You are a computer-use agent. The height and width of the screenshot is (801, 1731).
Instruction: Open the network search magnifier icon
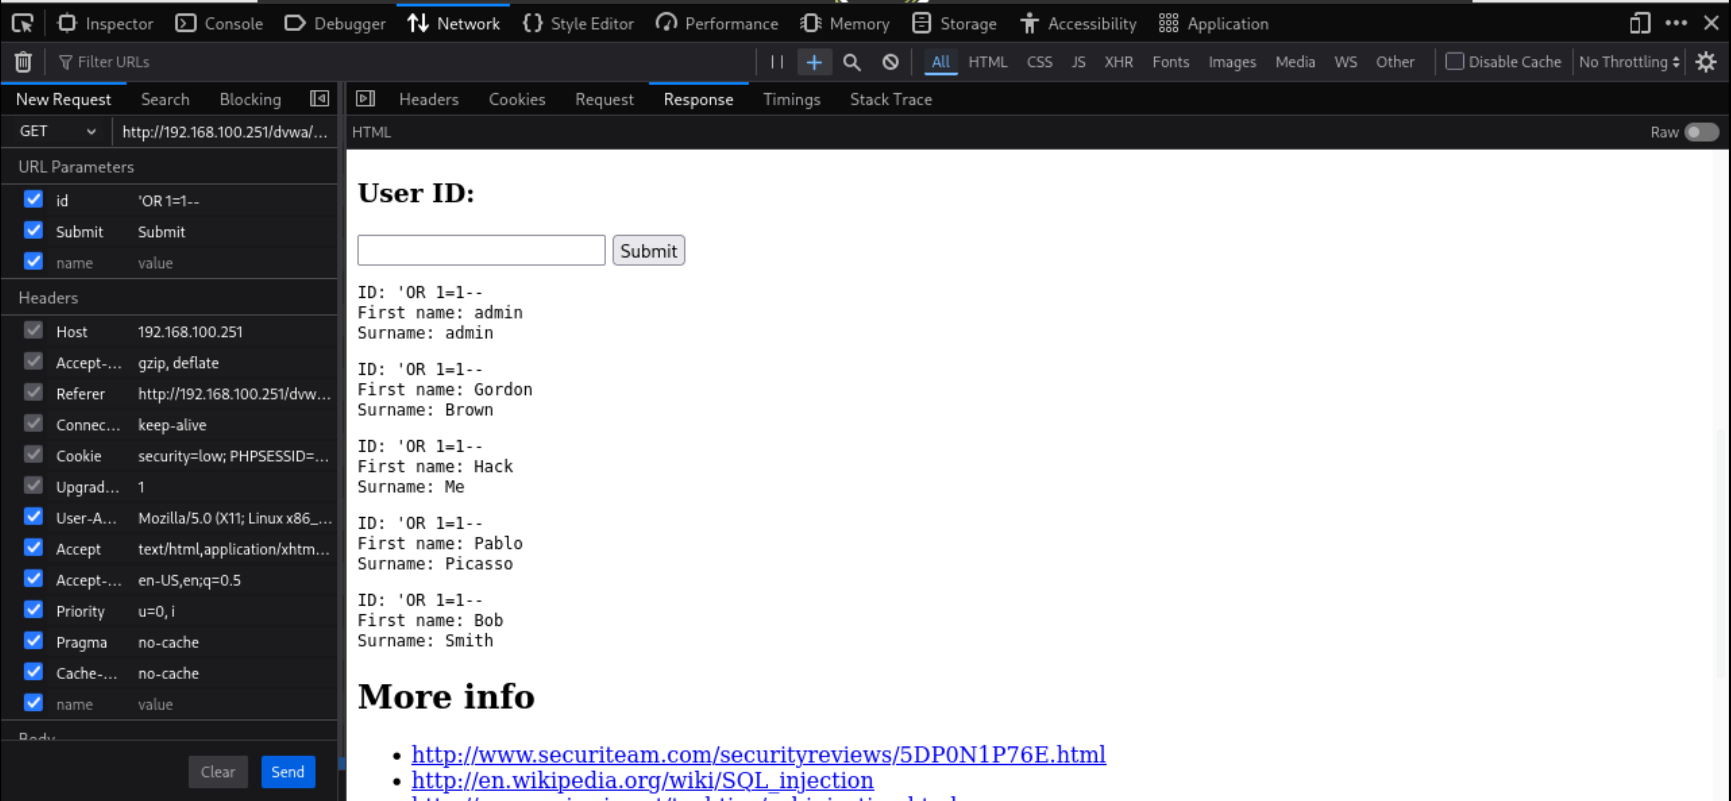pyautogui.click(x=852, y=62)
